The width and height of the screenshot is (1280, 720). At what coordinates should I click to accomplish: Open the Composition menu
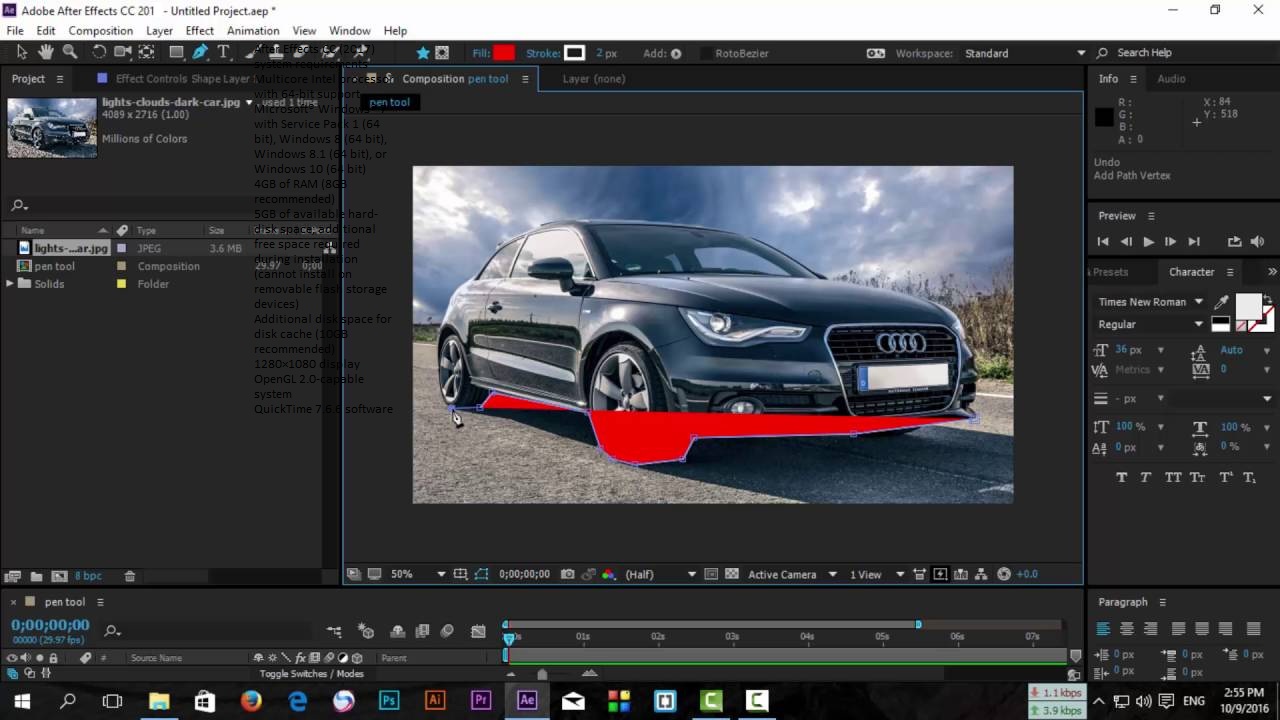pos(100,30)
